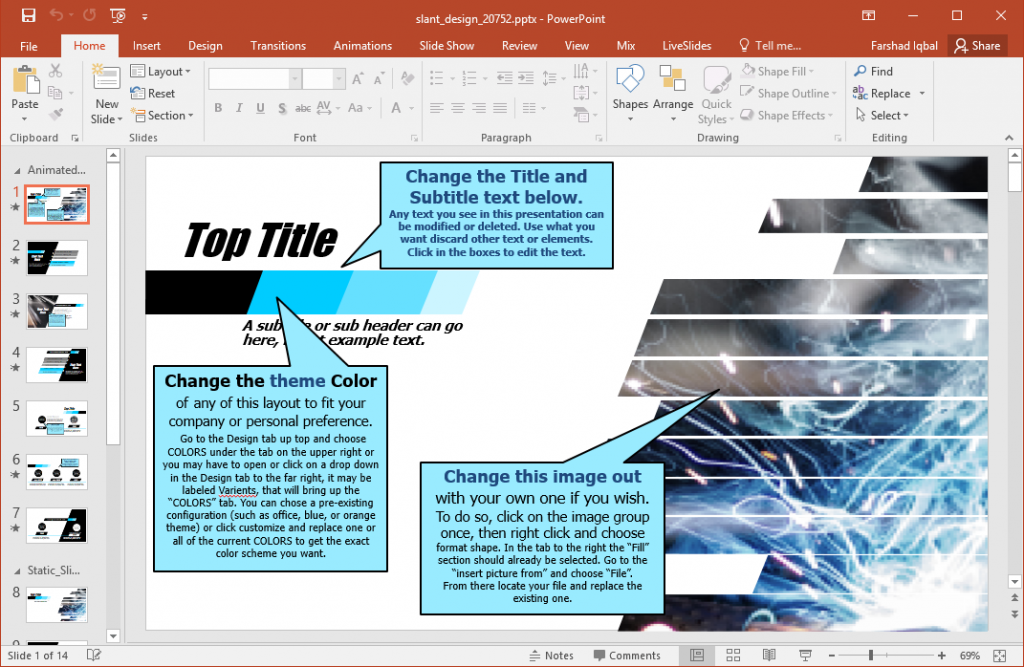Open the Comments pane
1024x667 pixels.
click(x=627, y=655)
